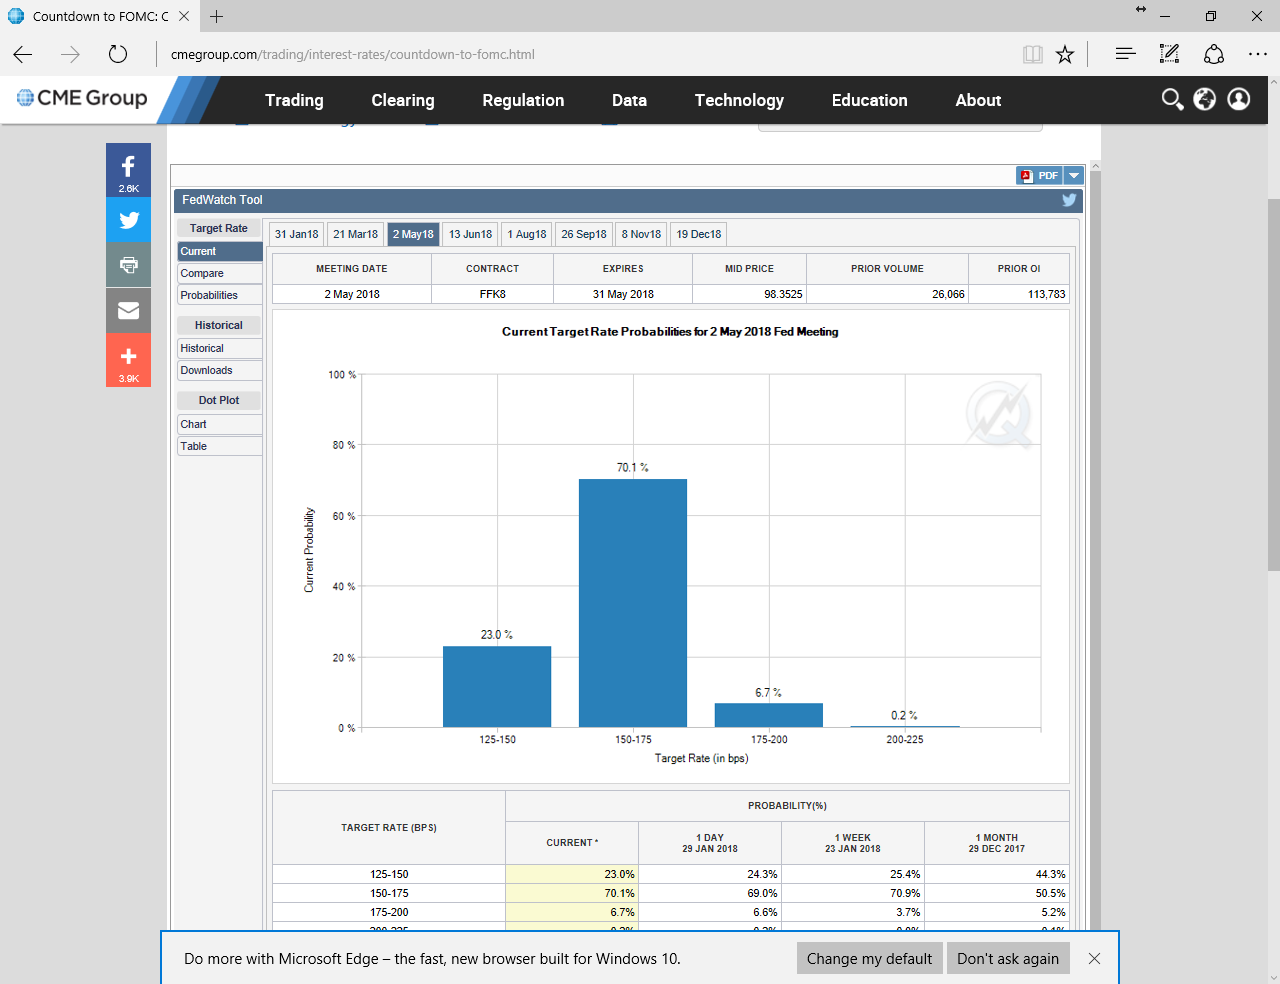Click the Twitter share sidebar icon
Screen dimensions: 1280x984
tap(128, 220)
